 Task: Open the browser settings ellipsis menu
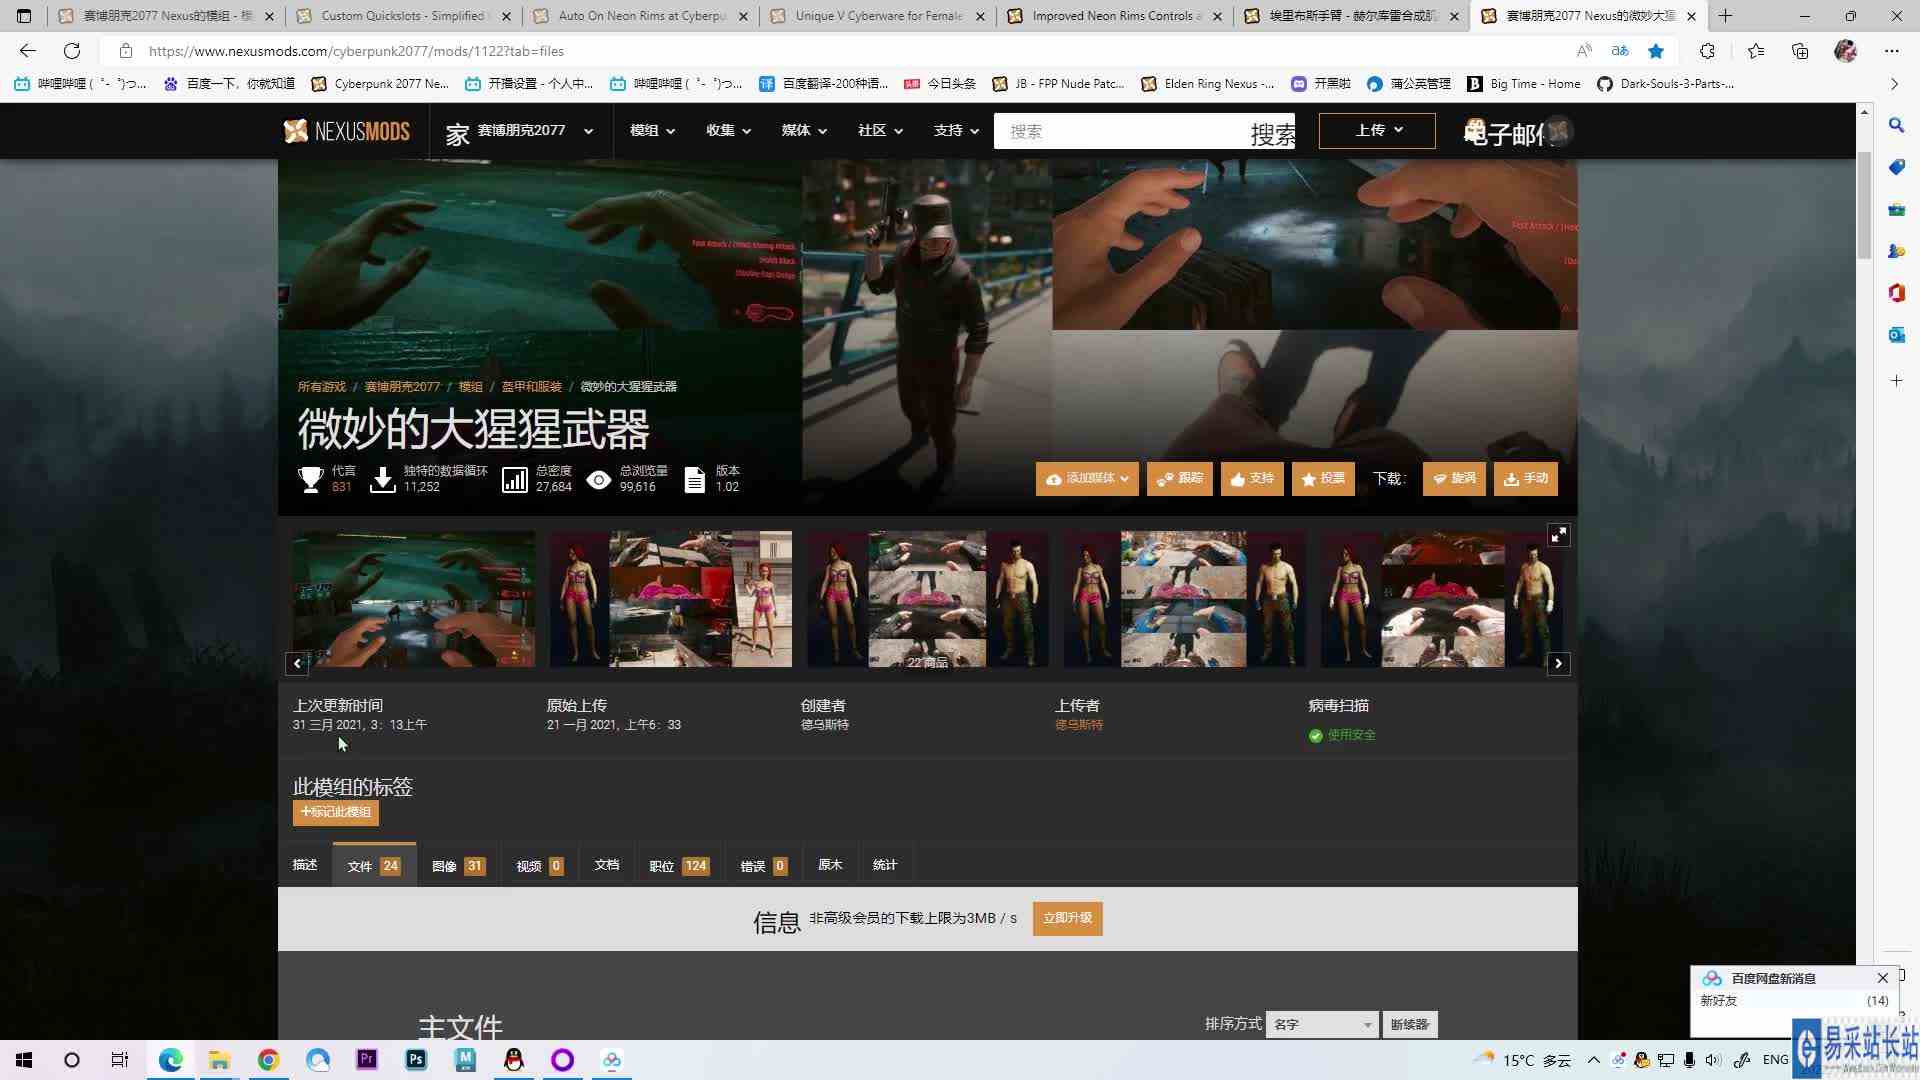pyautogui.click(x=1891, y=51)
